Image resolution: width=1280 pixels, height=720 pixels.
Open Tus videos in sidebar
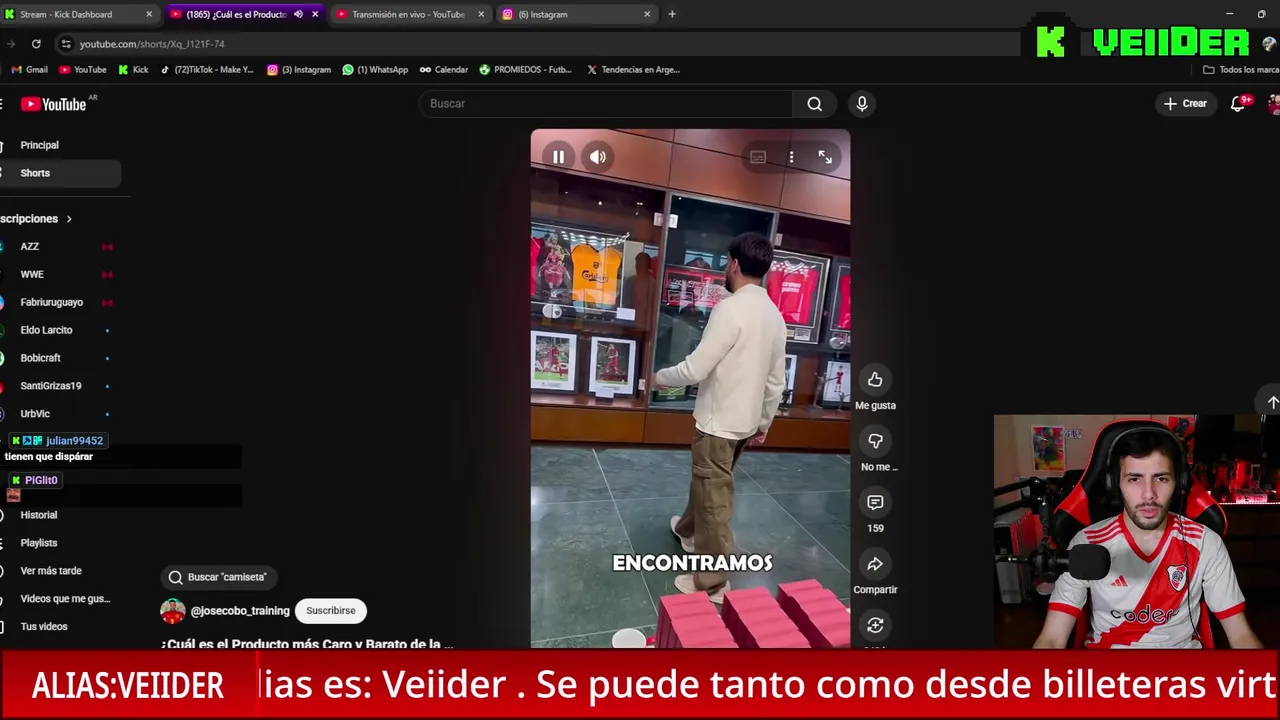tap(44, 627)
